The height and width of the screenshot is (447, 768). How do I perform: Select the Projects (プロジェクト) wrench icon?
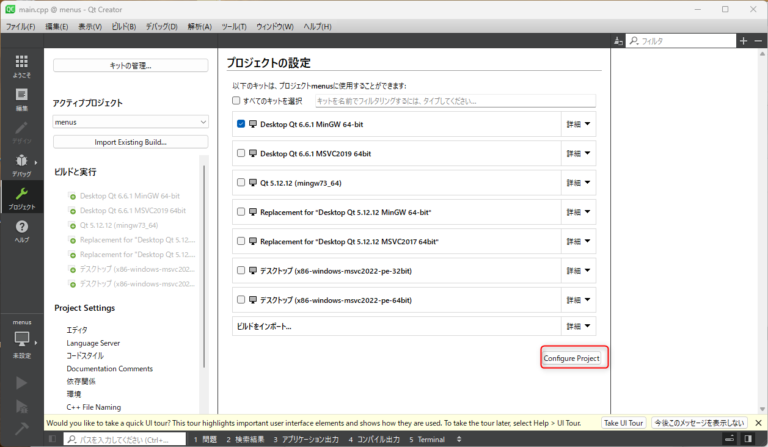point(21,197)
